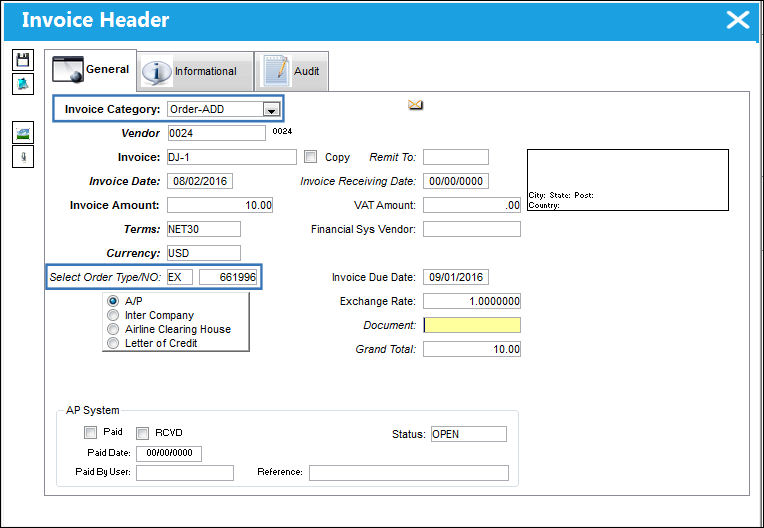Select the Airline Clearing House option
The height and width of the screenshot is (528, 764).
tap(113, 329)
